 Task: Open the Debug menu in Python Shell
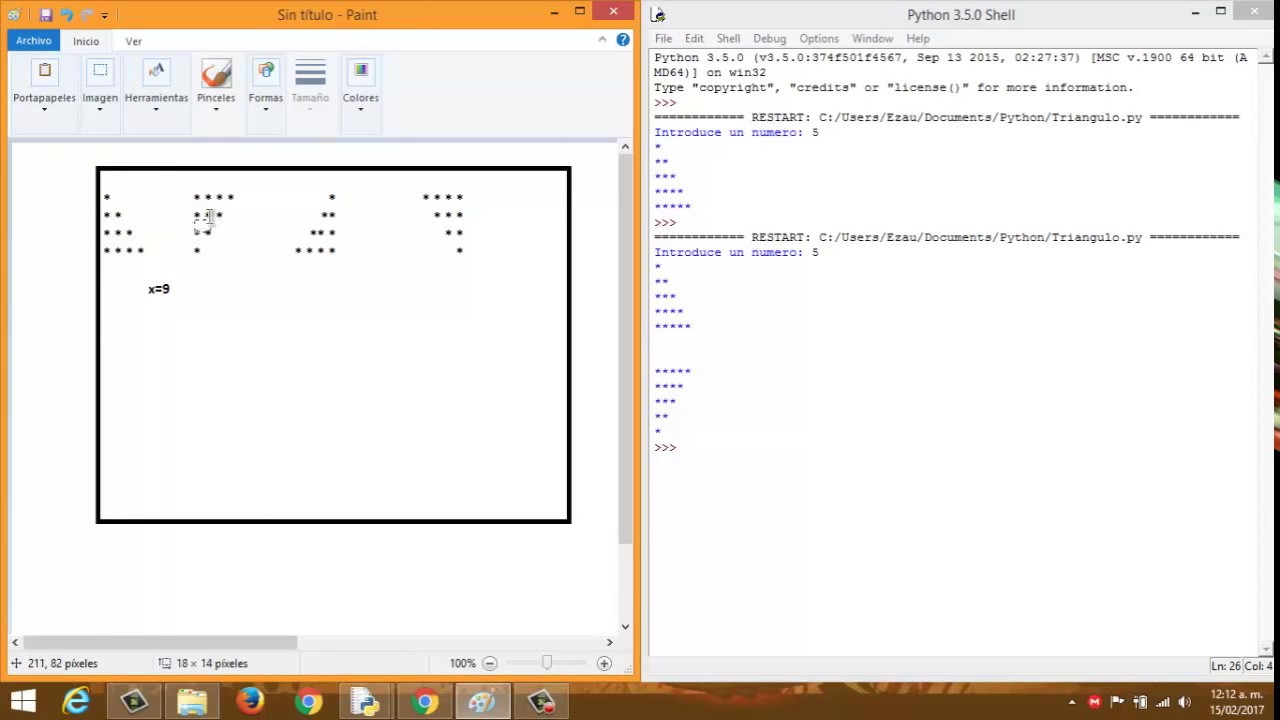(x=769, y=38)
